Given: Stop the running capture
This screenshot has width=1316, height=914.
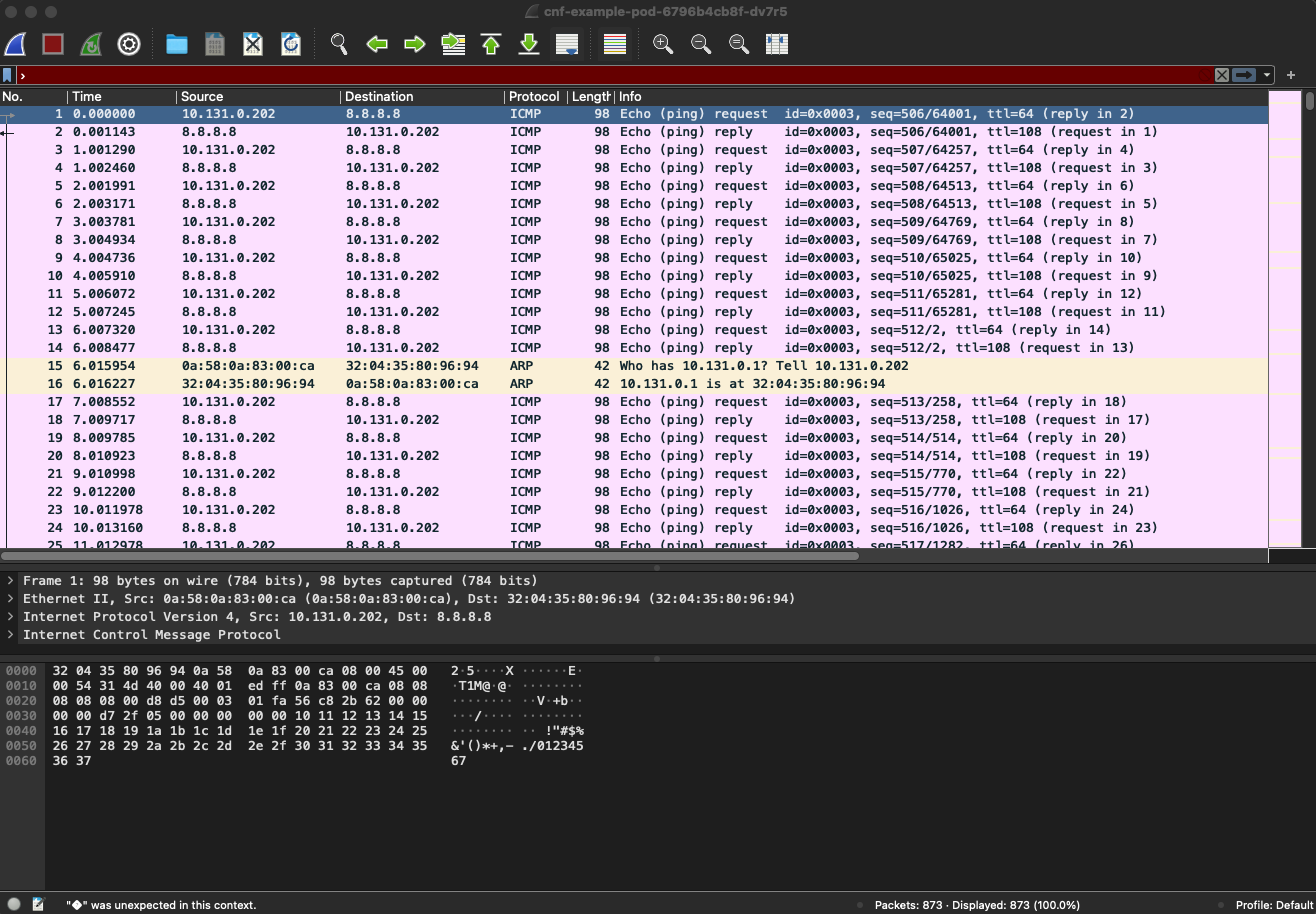Looking at the screenshot, I should (x=53, y=44).
